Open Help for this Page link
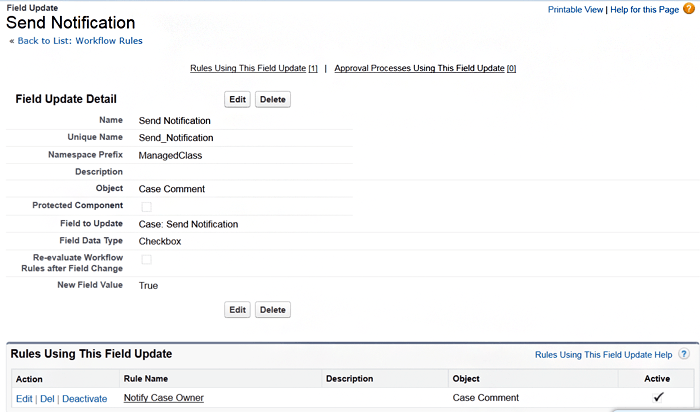 [x=644, y=9]
